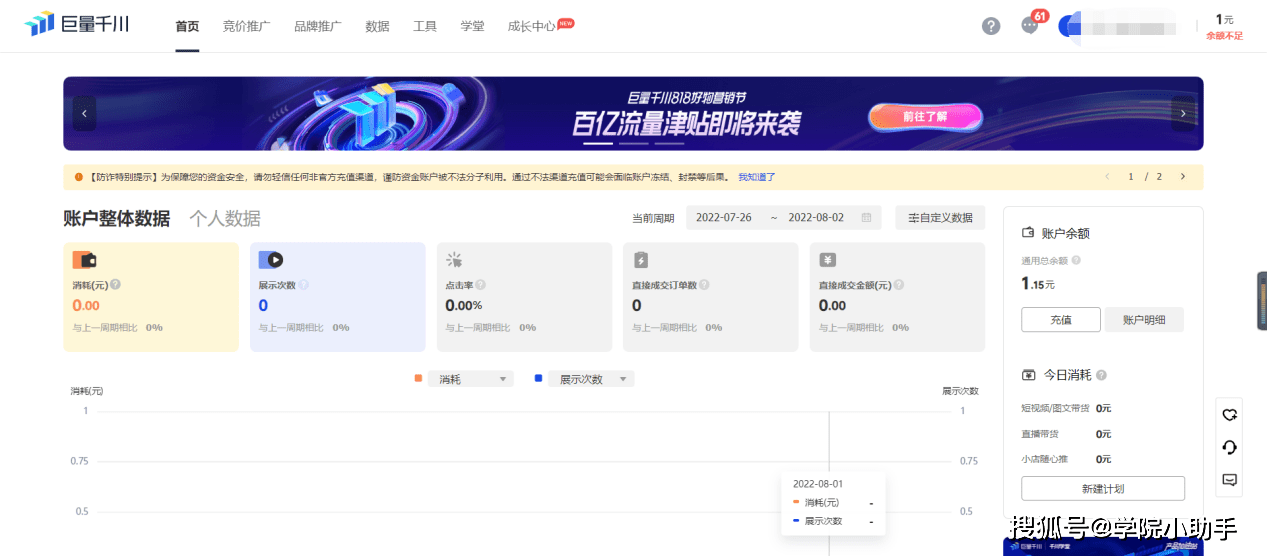1267x556 pixels.
Task: Click the 充值 button
Action: pos(1061,320)
